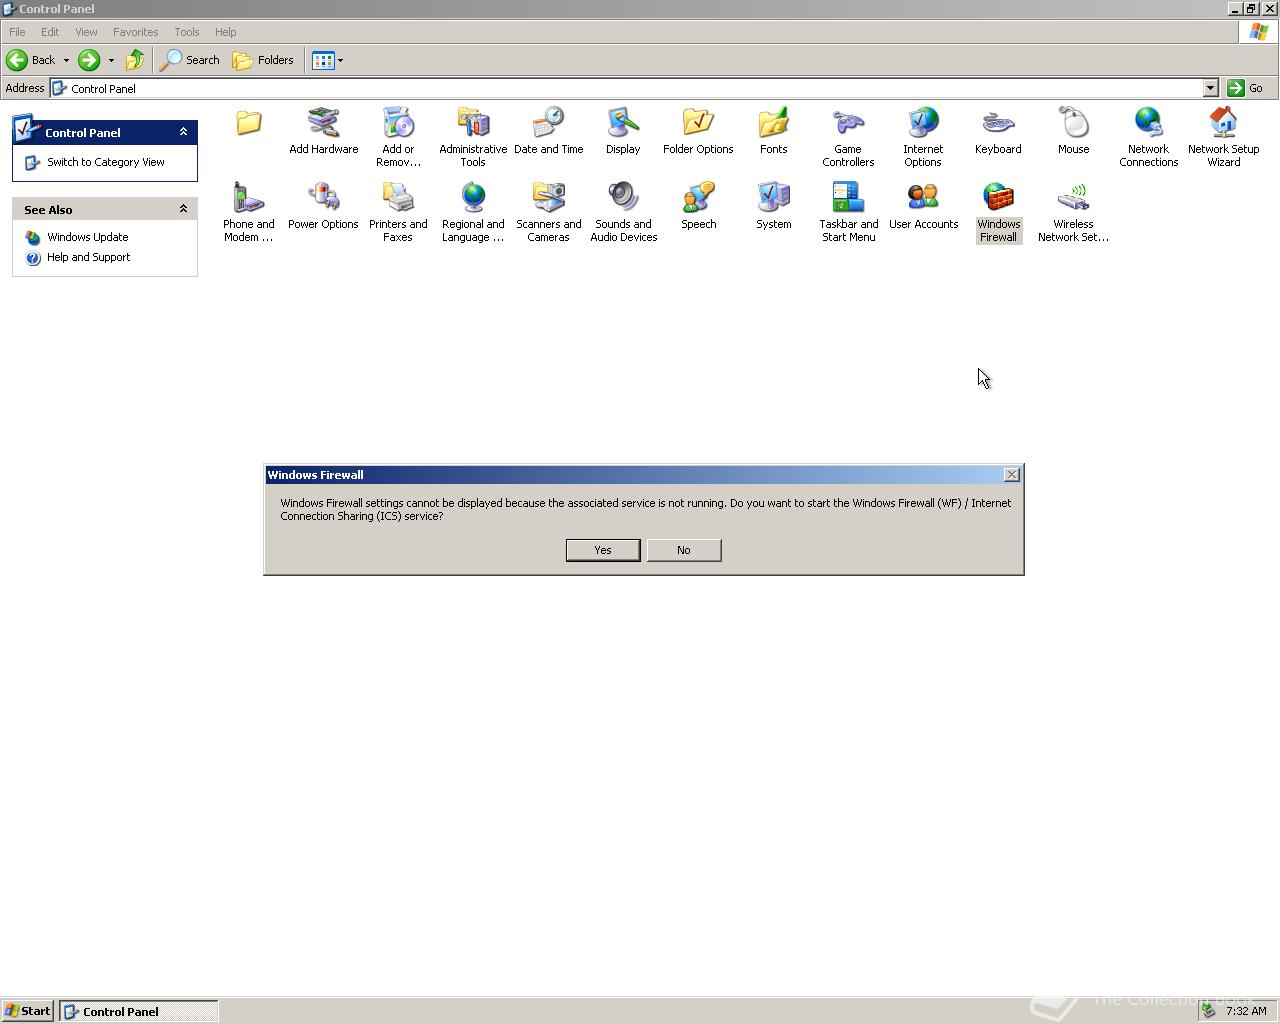
Task: Open Network Setup Wizard icon
Action: (1223, 137)
